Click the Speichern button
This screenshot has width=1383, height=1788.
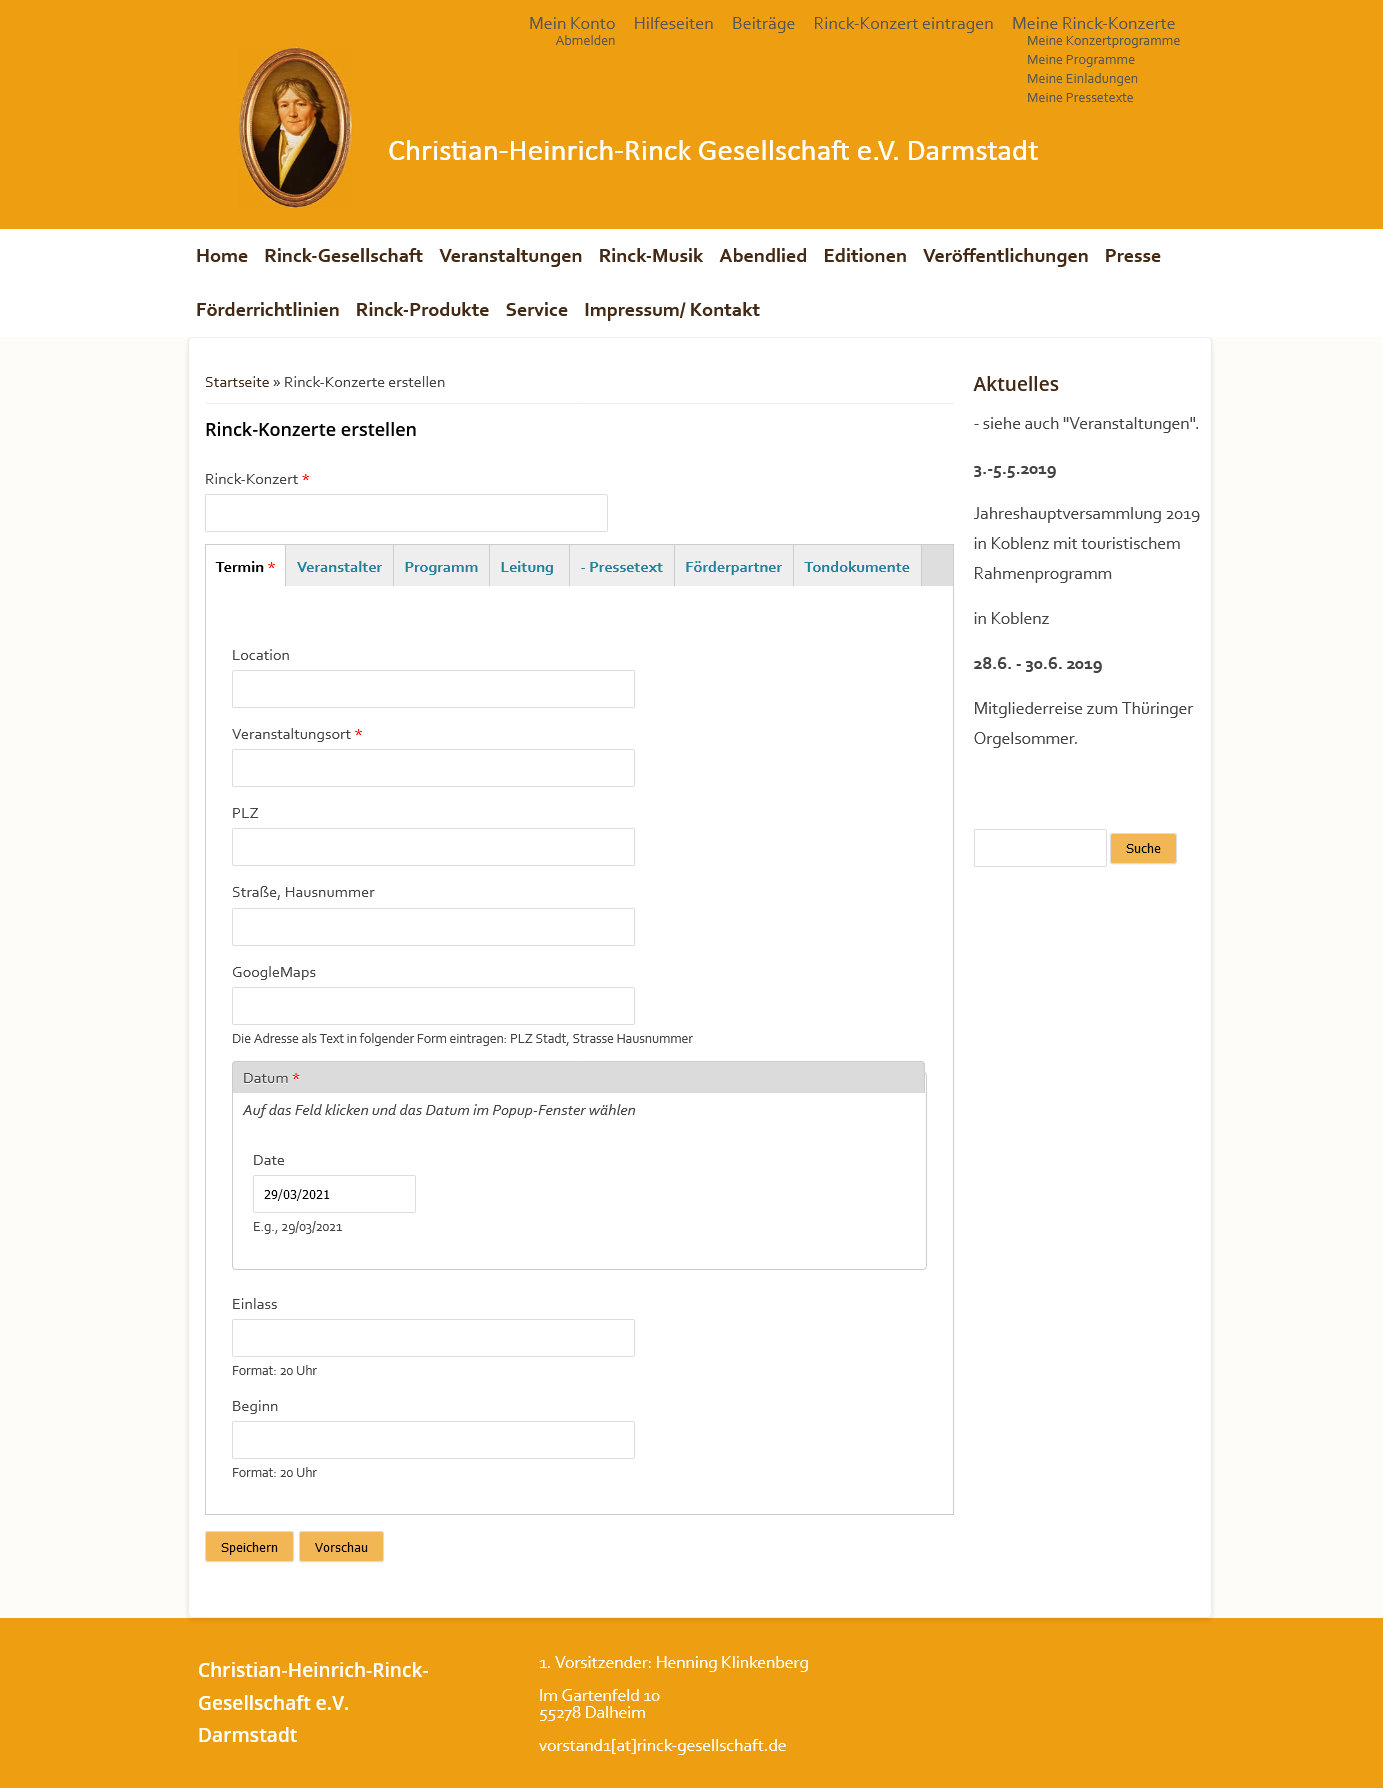[x=249, y=1547]
